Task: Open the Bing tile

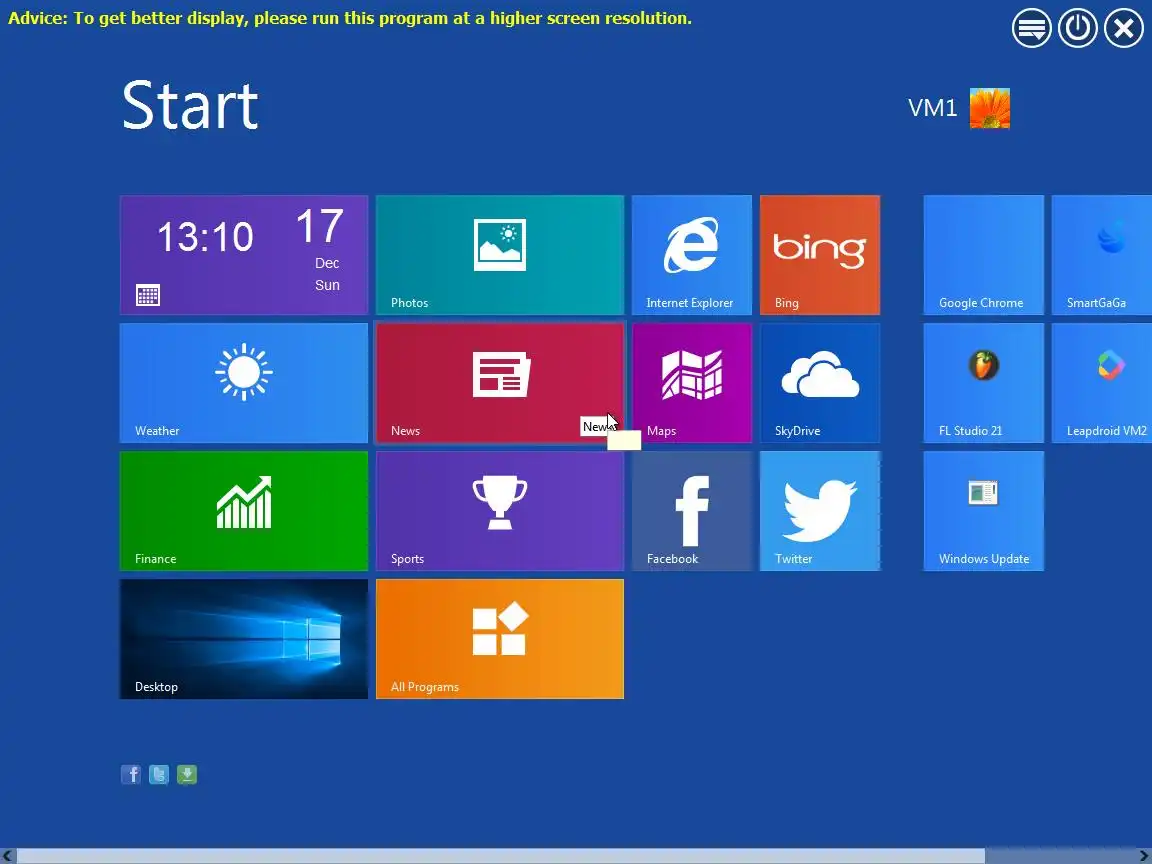Action: 820,255
